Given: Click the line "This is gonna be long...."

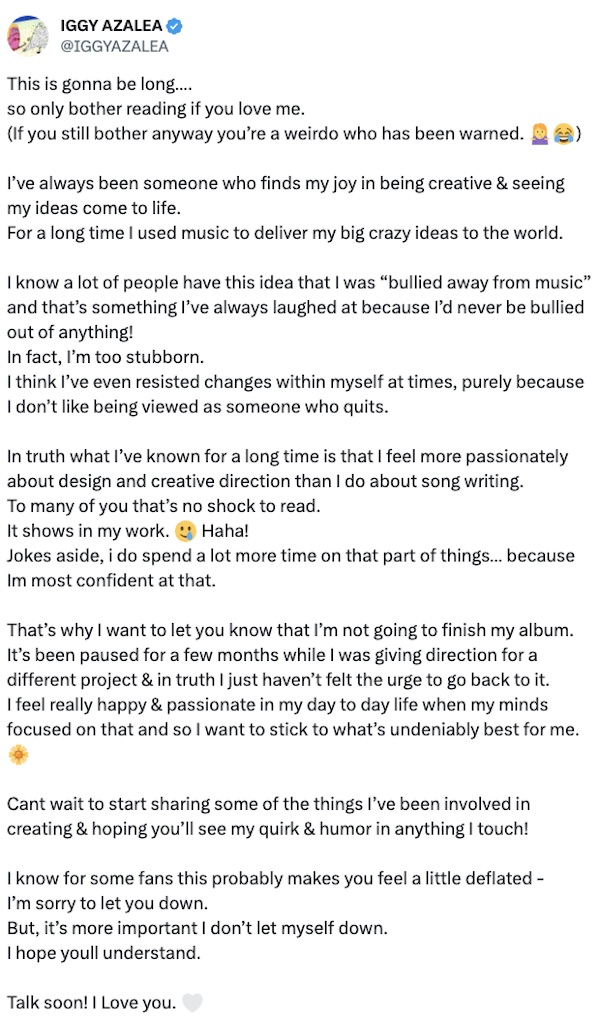Looking at the screenshot, I should point(91,85).
